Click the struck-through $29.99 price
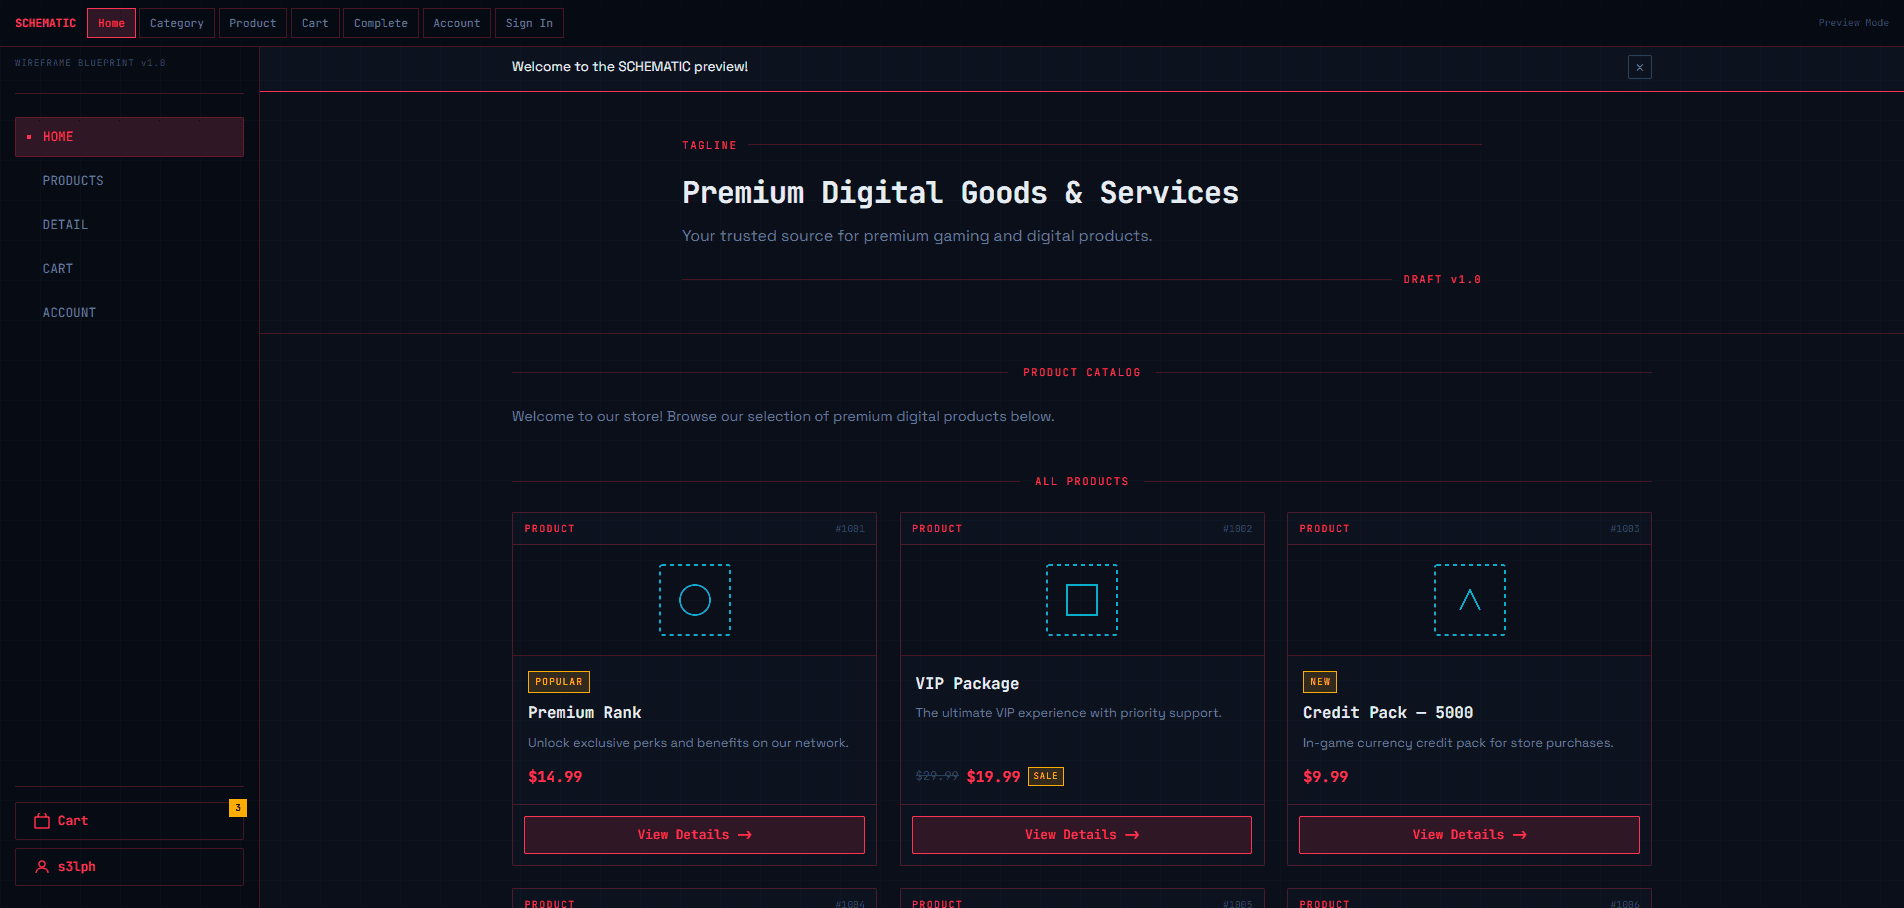1904x908 pixels. pyautogui.click(x=937, y=776)
